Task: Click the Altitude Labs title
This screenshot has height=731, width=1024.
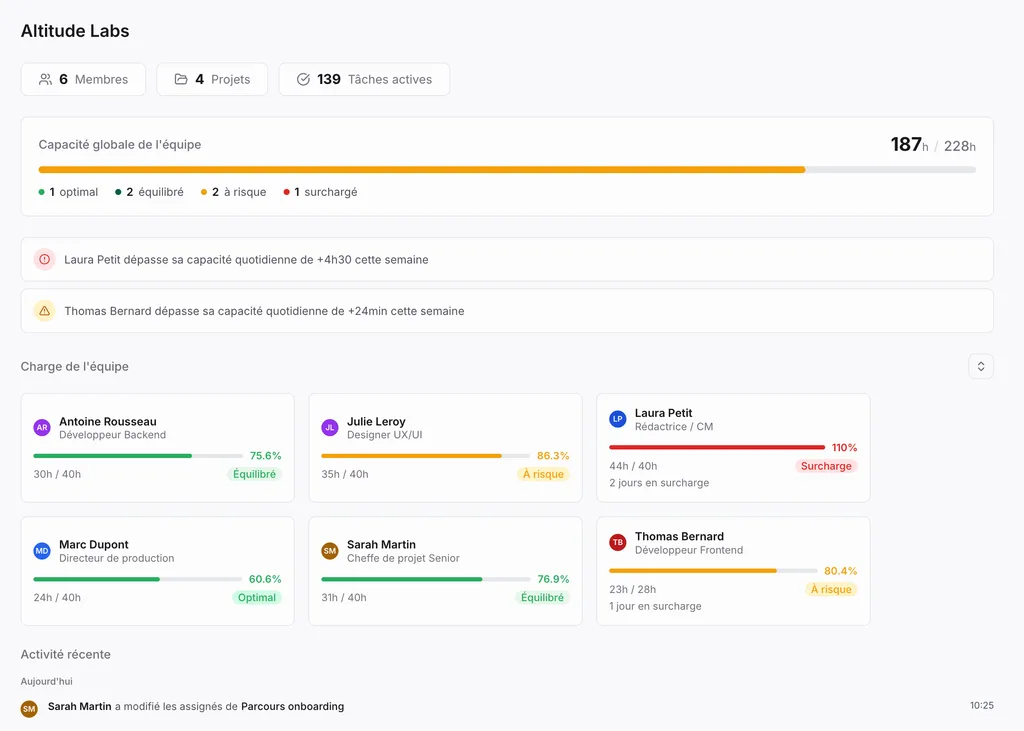Action: (x=75, y=31)
